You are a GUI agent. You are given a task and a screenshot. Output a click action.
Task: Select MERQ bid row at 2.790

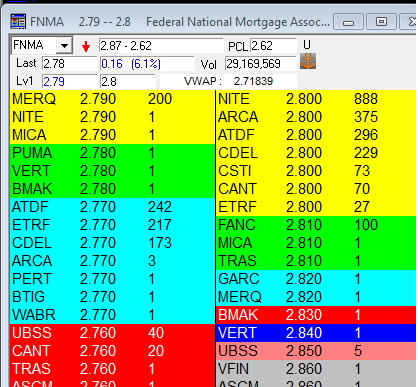[113, 99]
